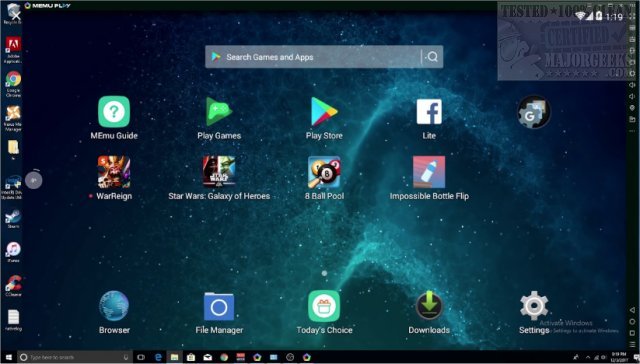This screenshot has width=640, height=364.
Task: Open MEmu settings gear in sidebar
Action: point(632,73)
